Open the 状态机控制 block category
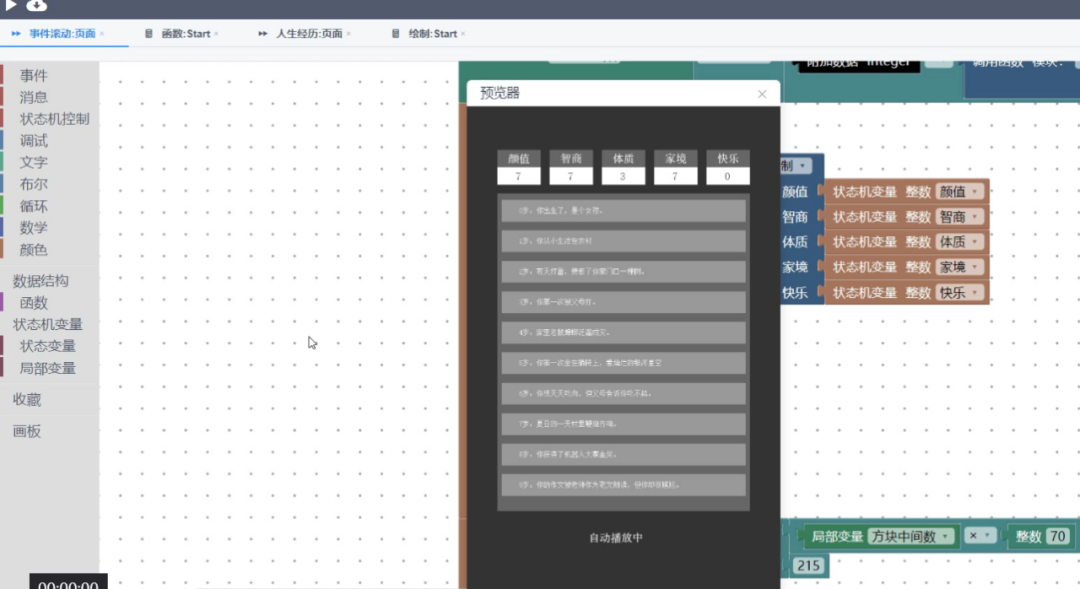 (54, 118)
